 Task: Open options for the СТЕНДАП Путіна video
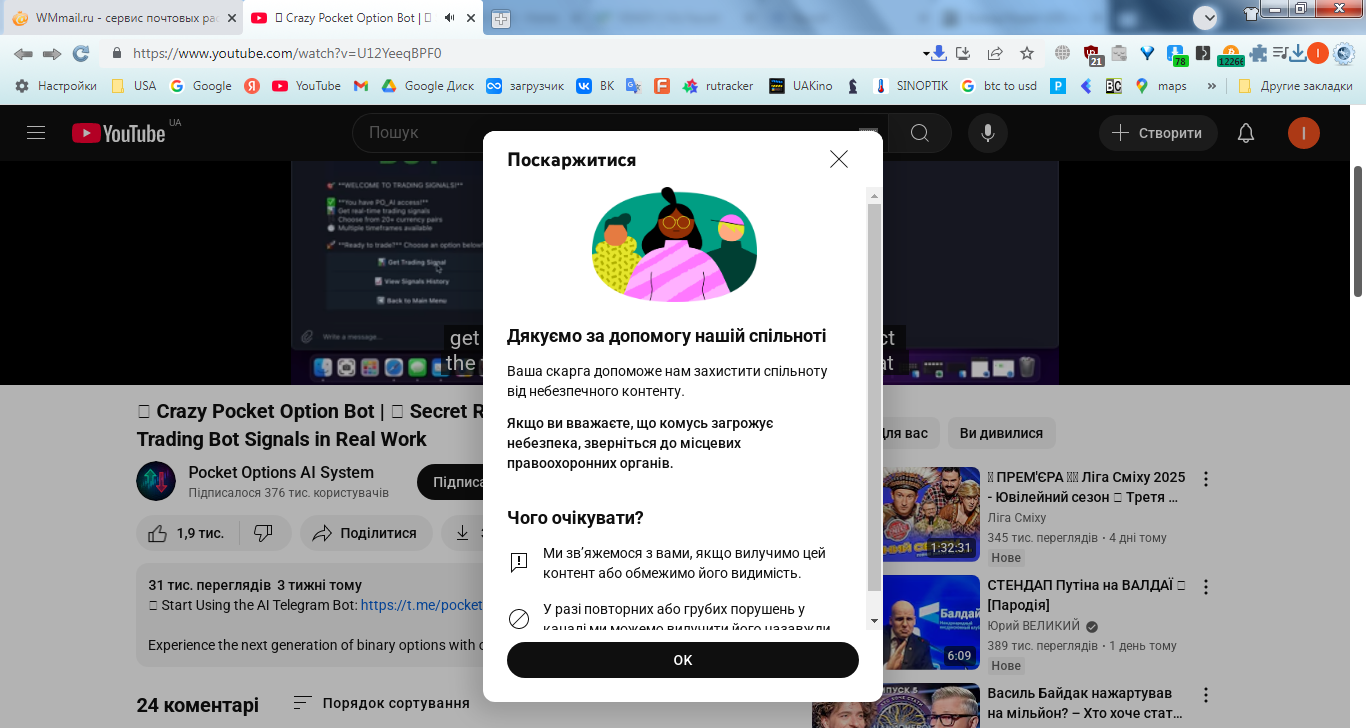coord(1206,586)
